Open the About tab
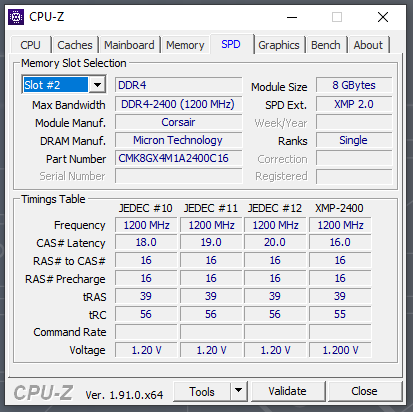Viewport: 413px width, 412px height. [x=368, y=45]
